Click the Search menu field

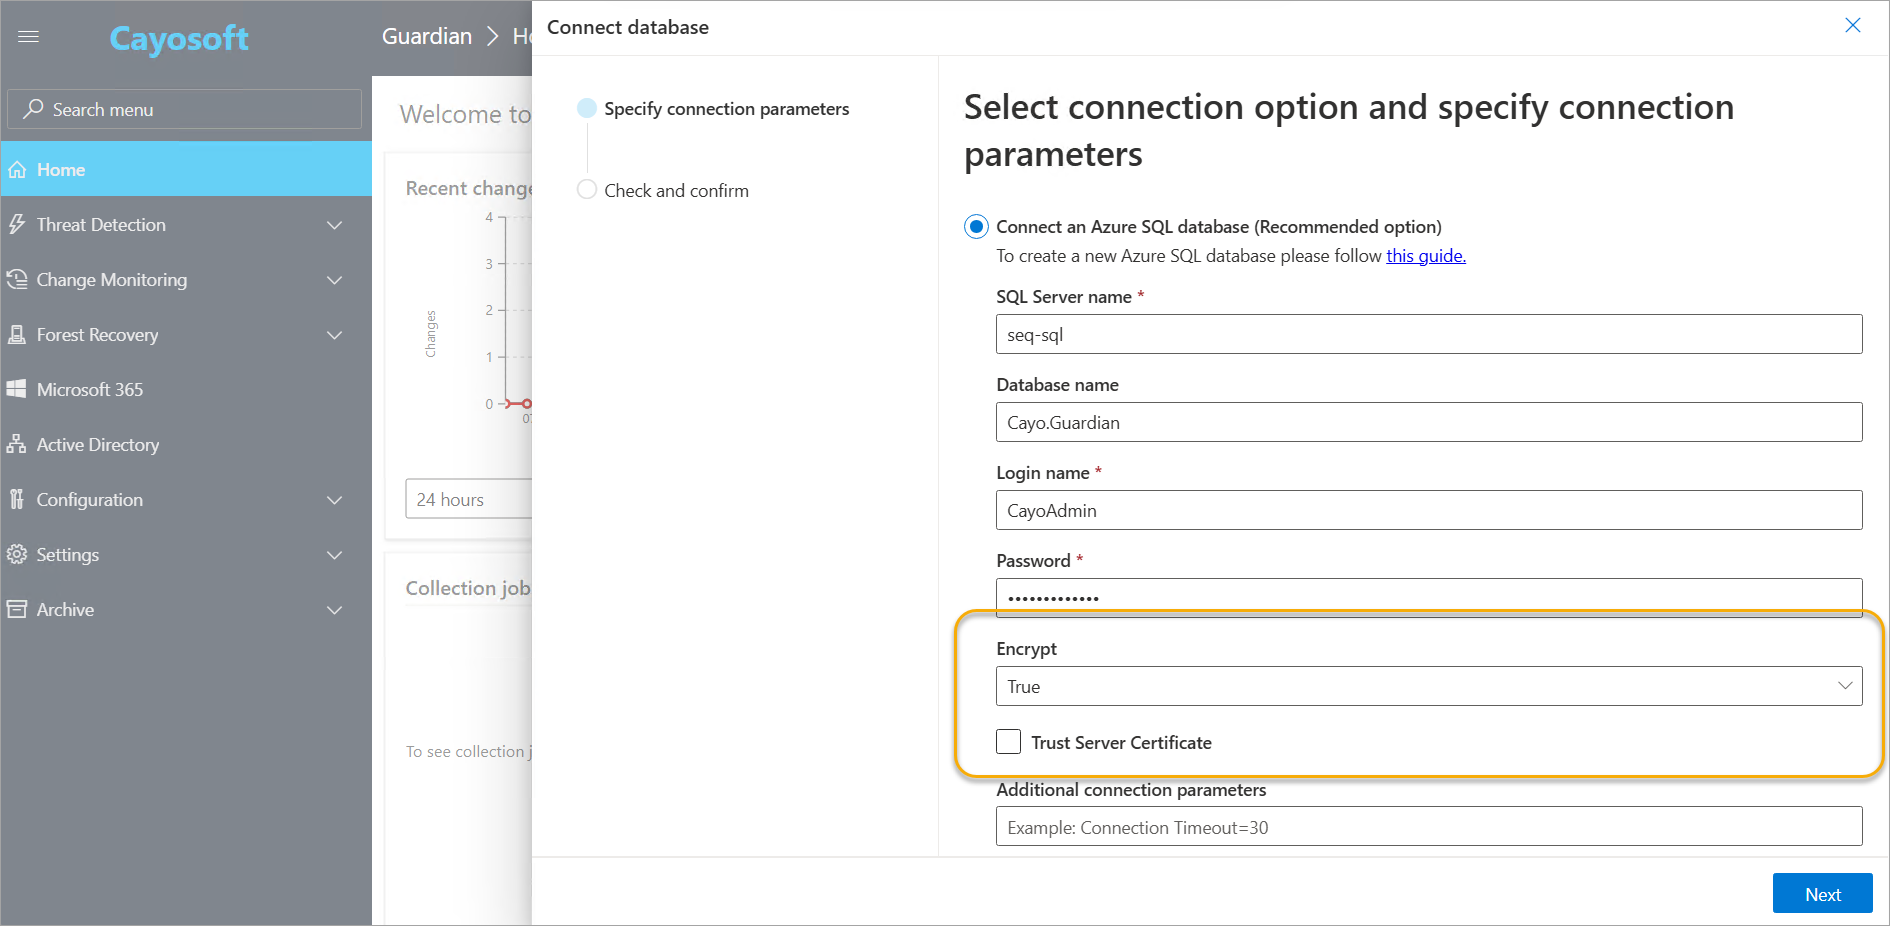tap(185, 109)
